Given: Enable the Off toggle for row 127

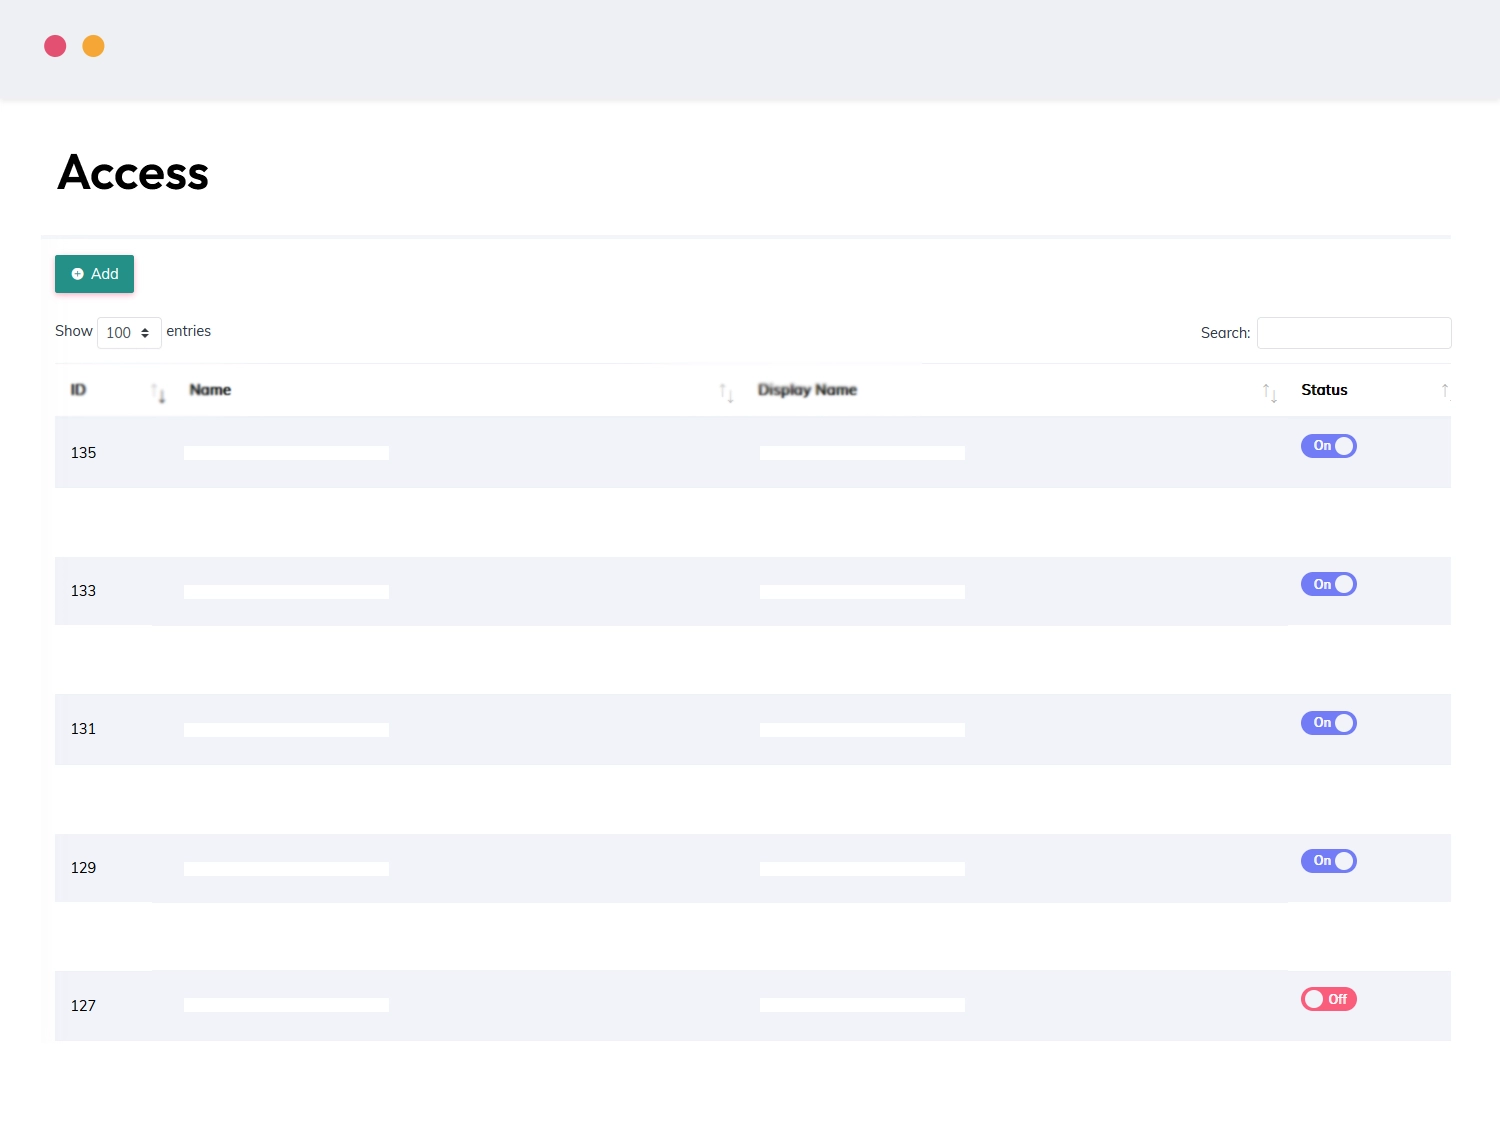Looking at the screenshot, I should pos(1328,999).
